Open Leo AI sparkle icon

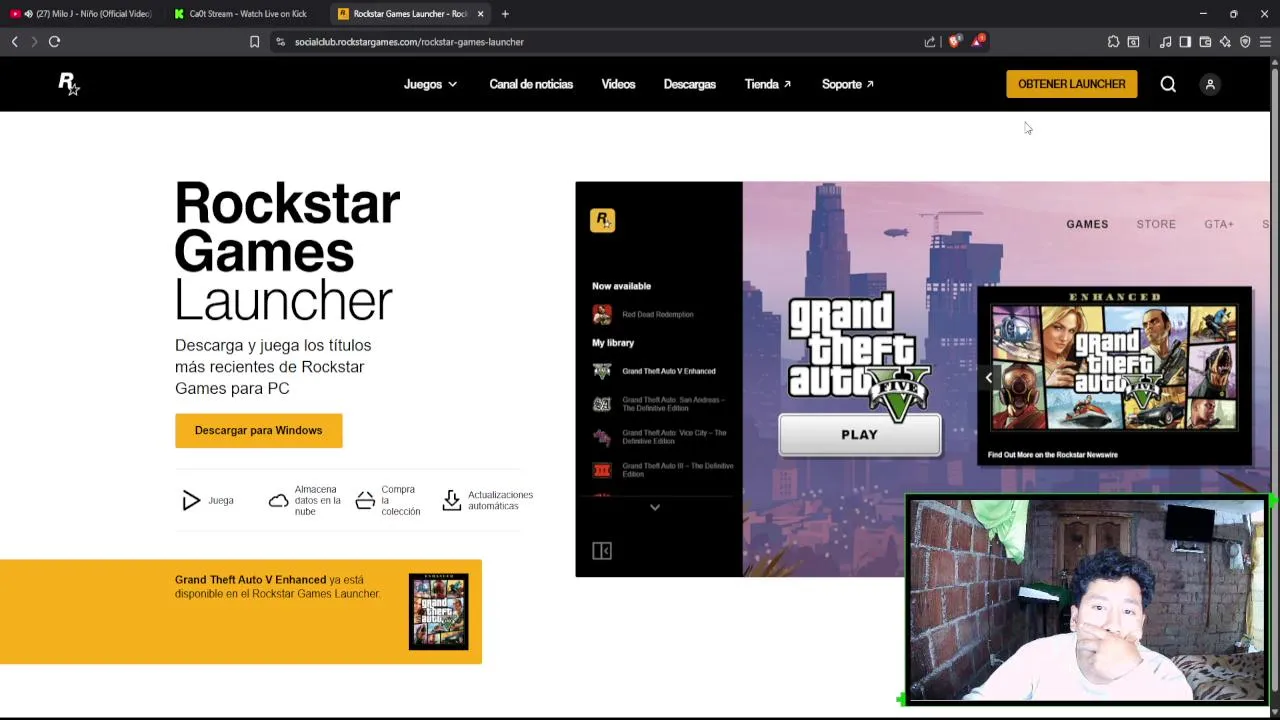(x=1225, y=42)
